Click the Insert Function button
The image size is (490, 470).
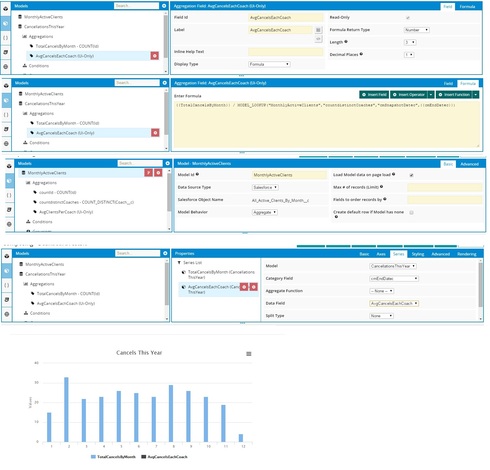point(454,95)
